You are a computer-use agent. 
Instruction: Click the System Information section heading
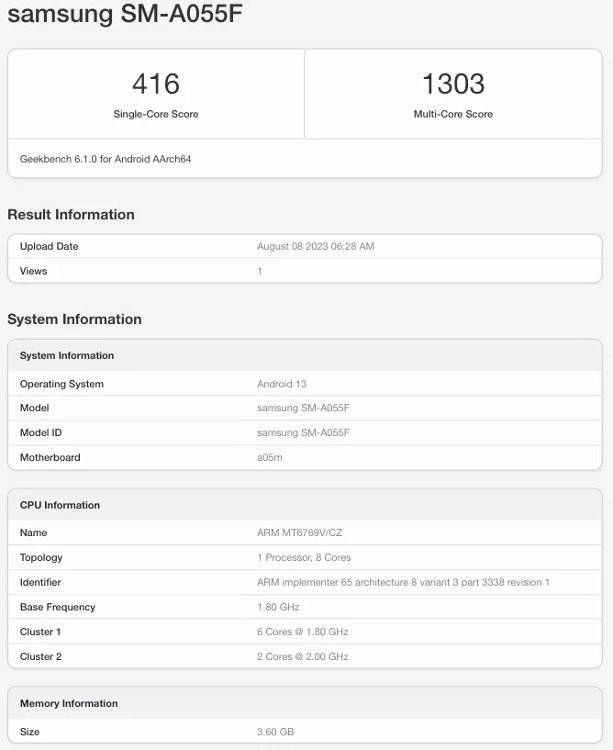click(74, 320)
